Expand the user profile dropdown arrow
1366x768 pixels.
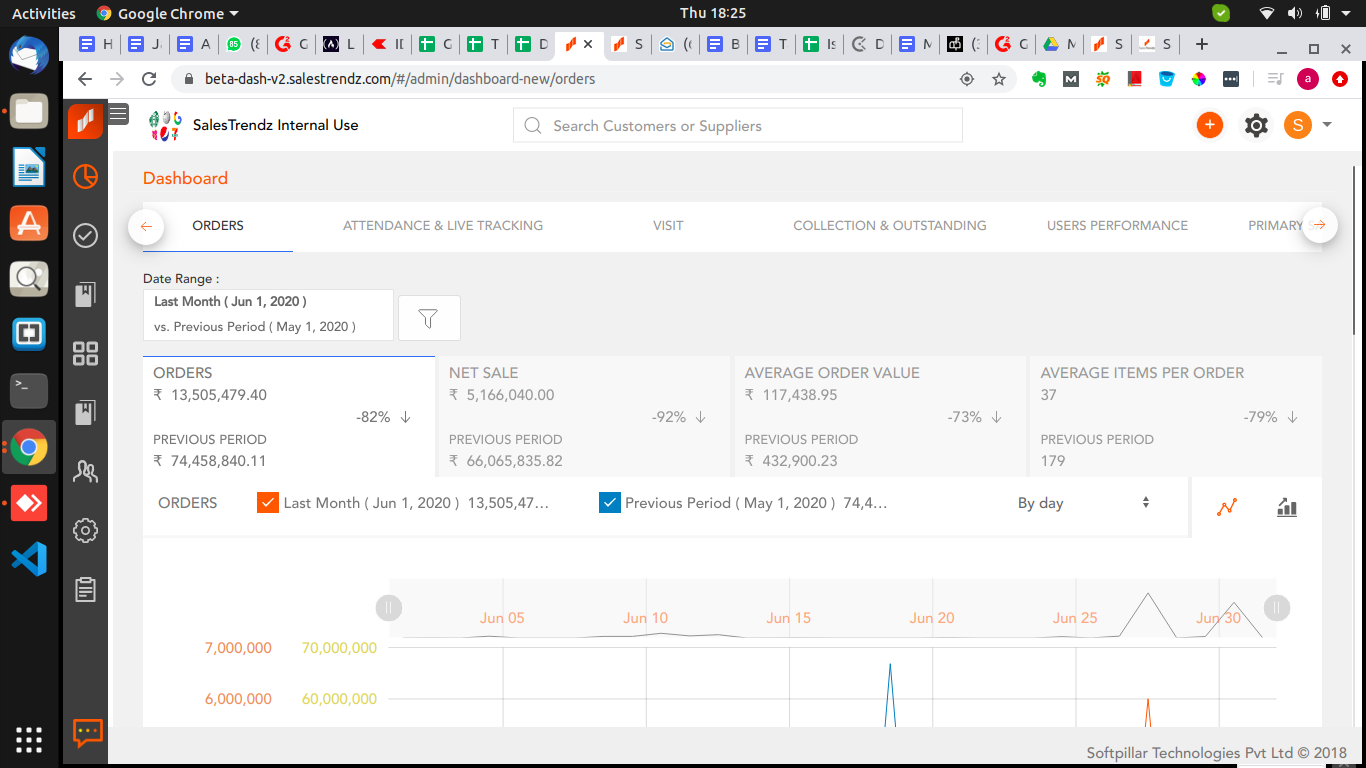pyautogui.click(x=1327, y=125)
